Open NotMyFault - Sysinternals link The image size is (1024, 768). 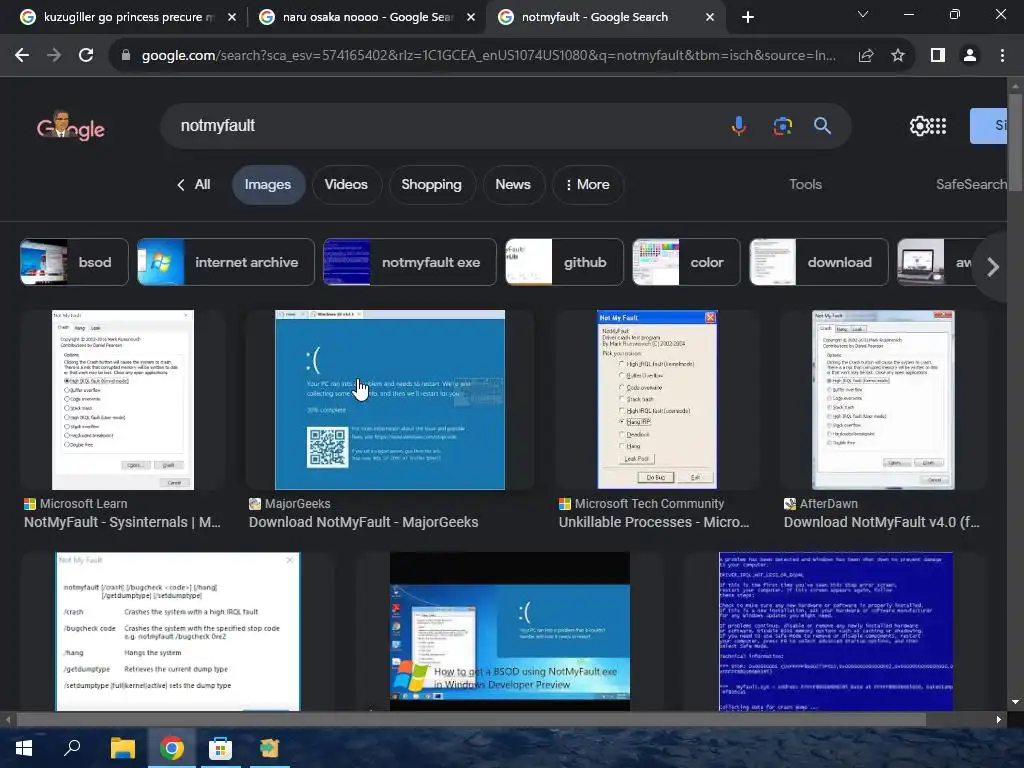point(122,522)
